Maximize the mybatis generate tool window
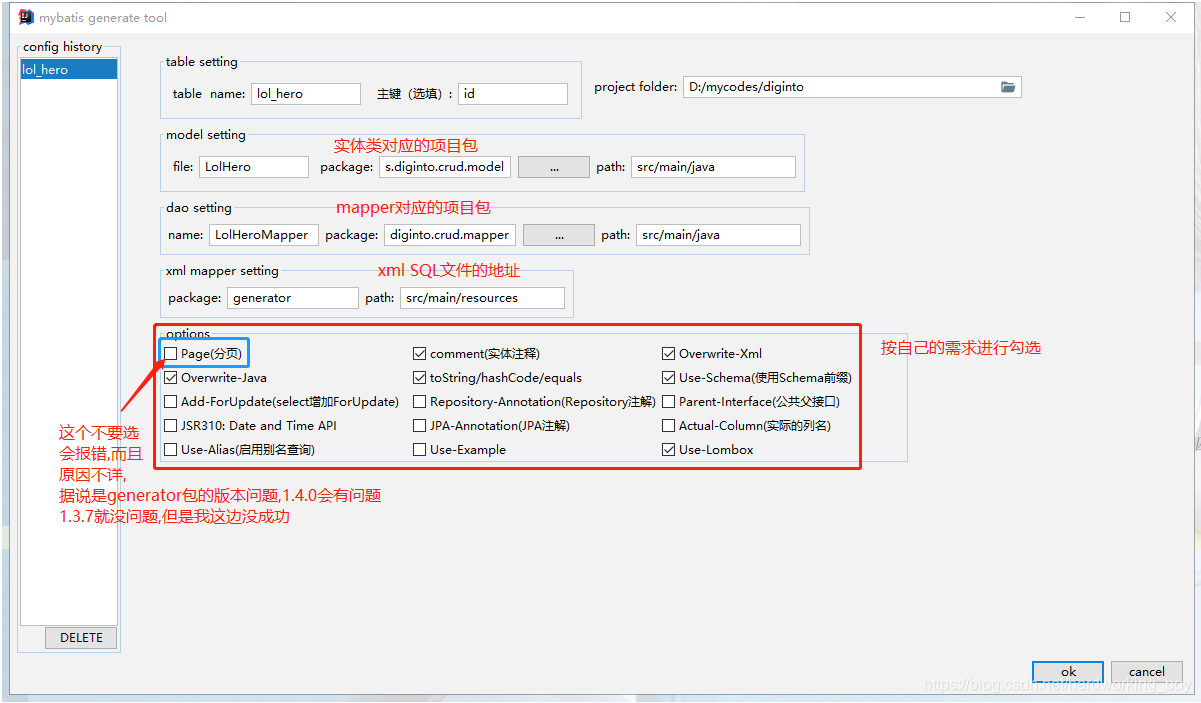 point(1125,17)
